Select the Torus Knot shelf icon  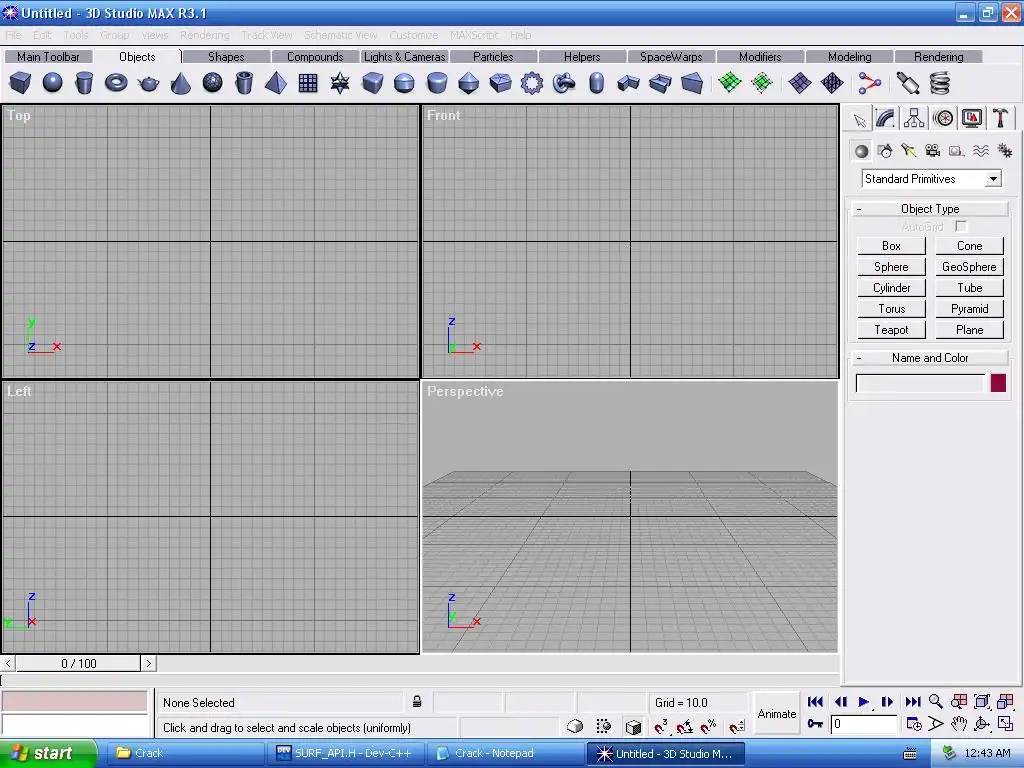coord(564,83)
